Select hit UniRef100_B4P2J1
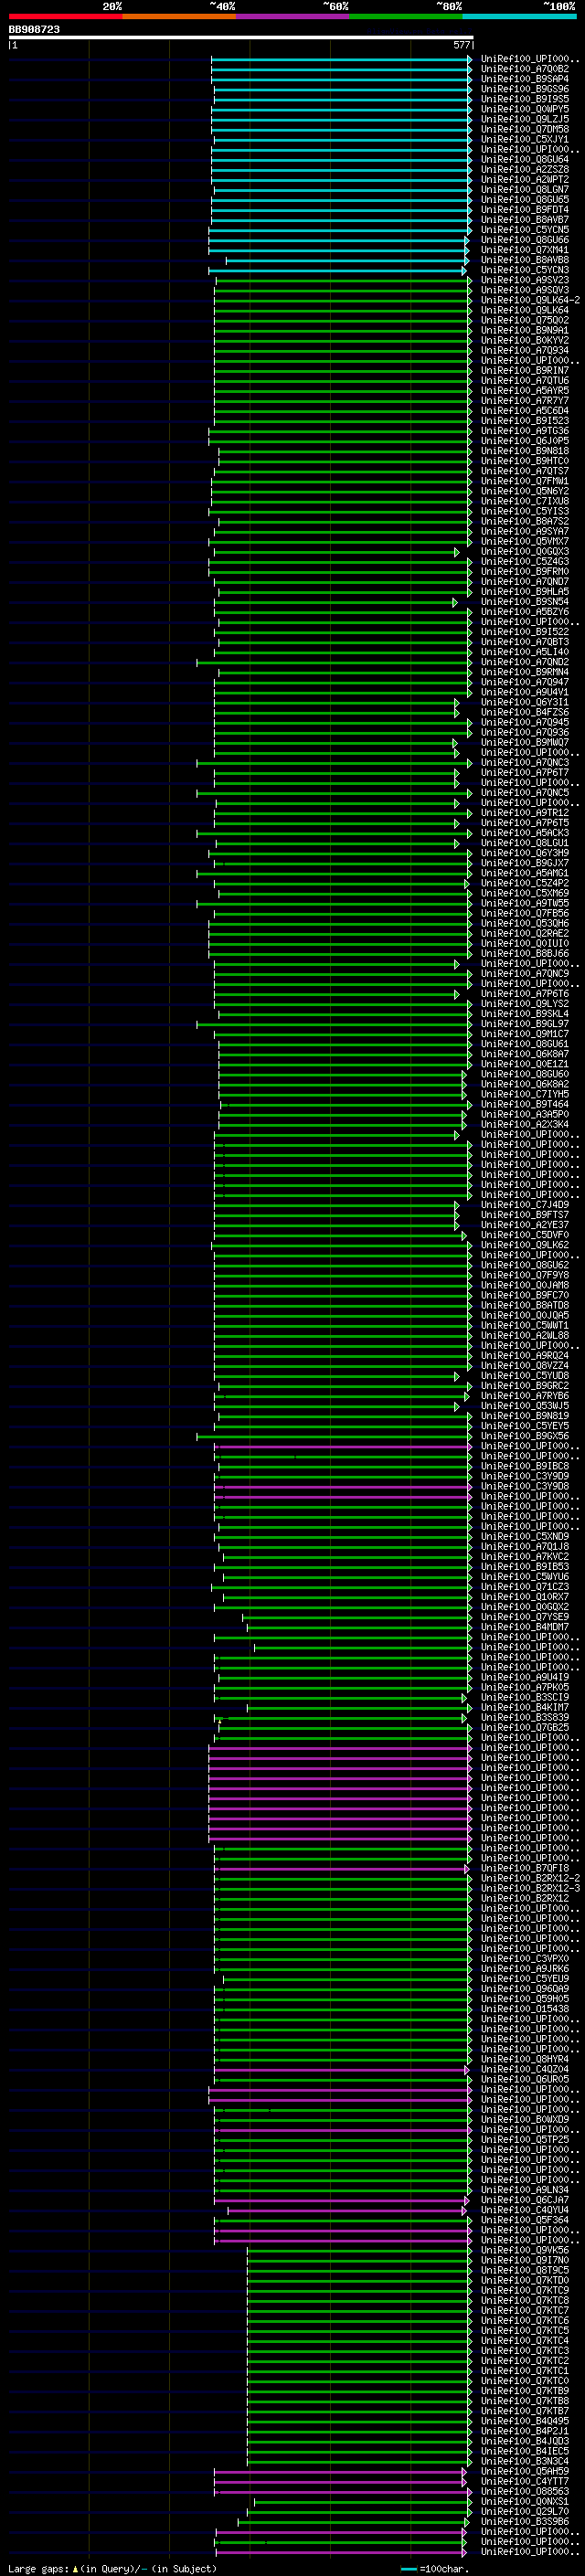 525,2430
